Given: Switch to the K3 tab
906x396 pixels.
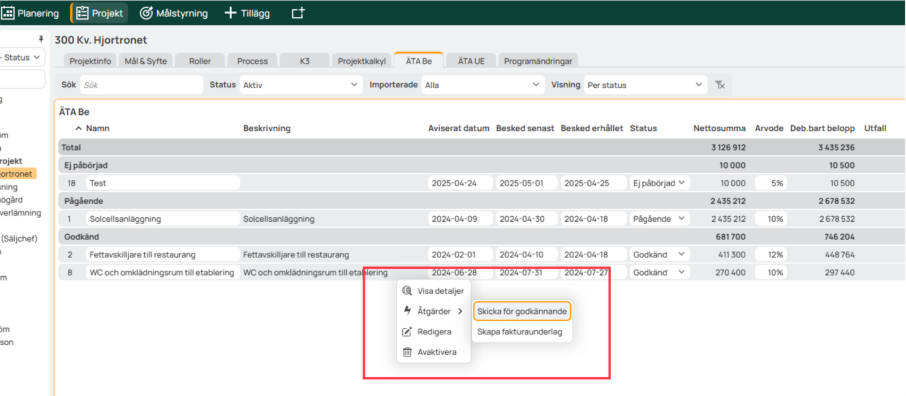Looking at the screenshot, I should pos(305,61).
